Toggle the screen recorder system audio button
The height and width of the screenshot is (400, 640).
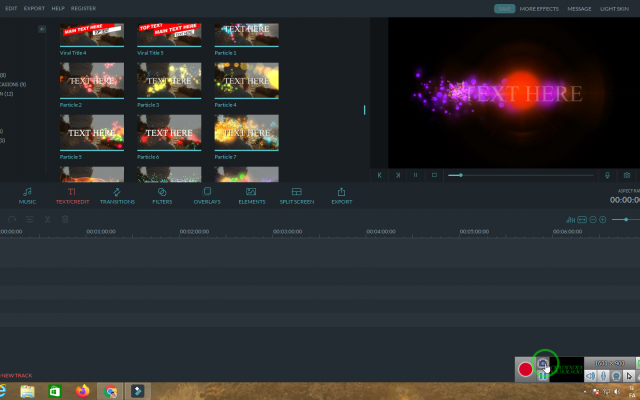point(591,376)
